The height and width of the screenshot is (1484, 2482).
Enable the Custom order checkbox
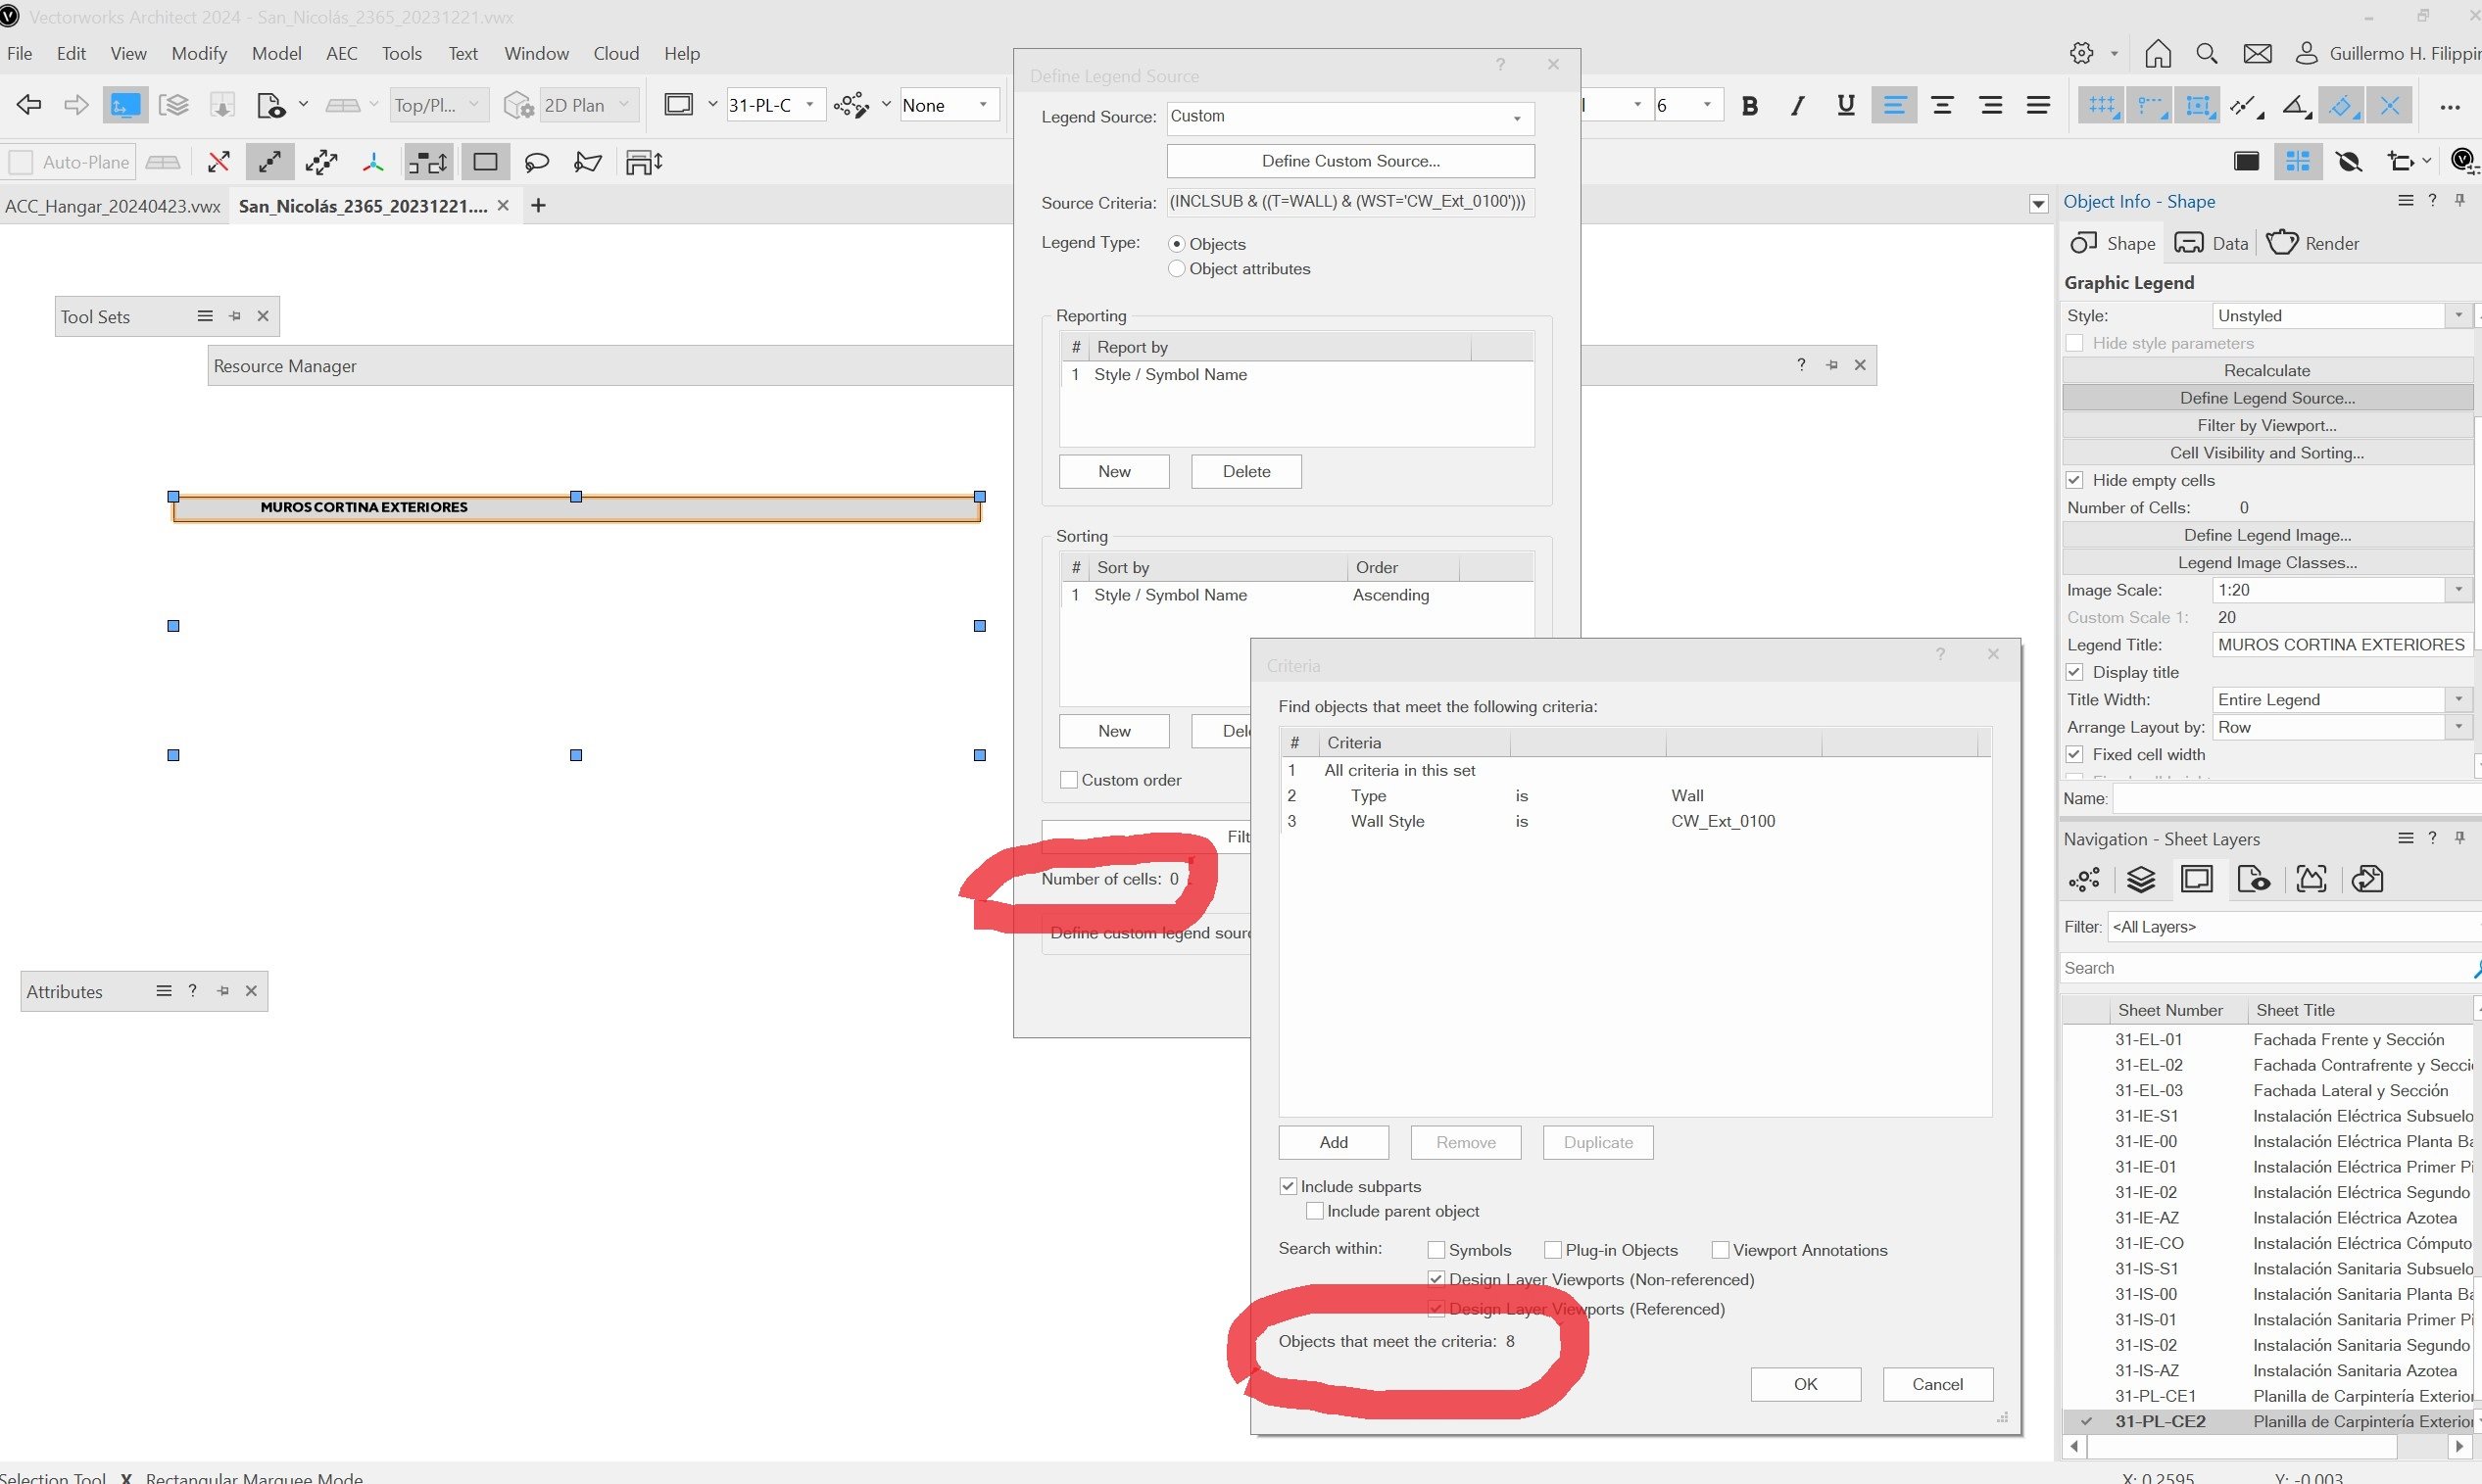click(1069, 780)
